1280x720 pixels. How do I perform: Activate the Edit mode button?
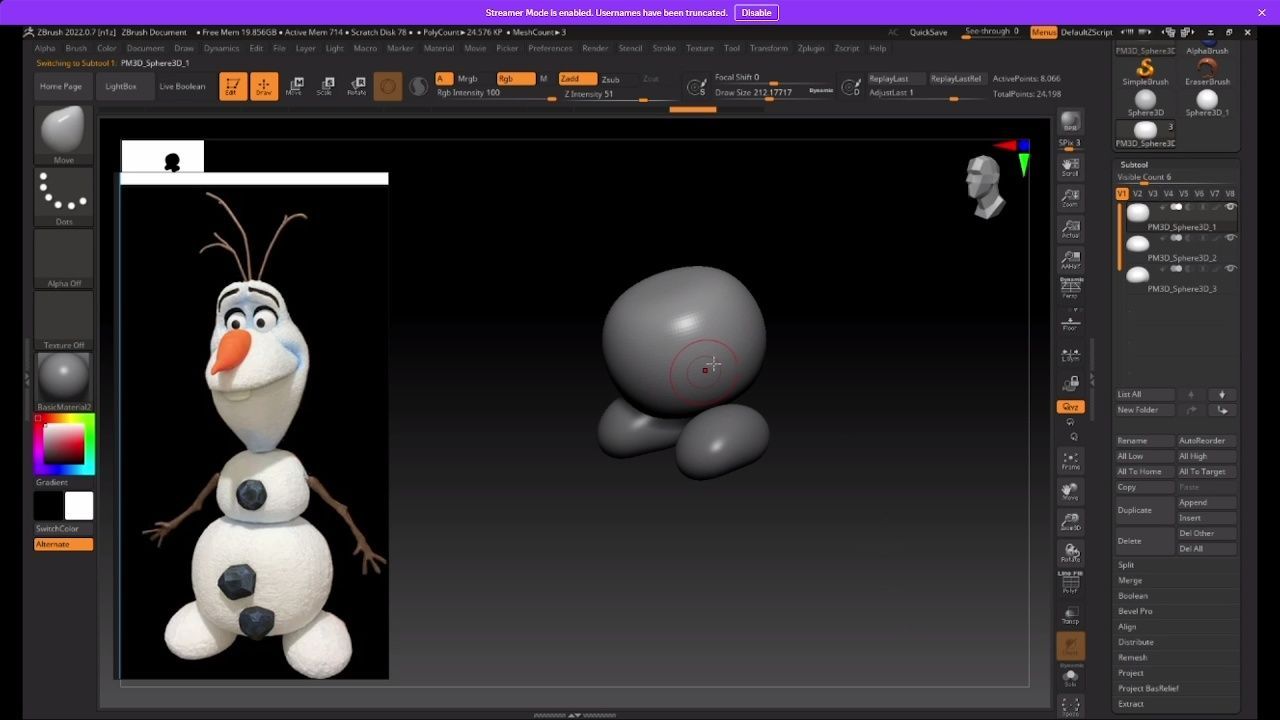[232, 86]
